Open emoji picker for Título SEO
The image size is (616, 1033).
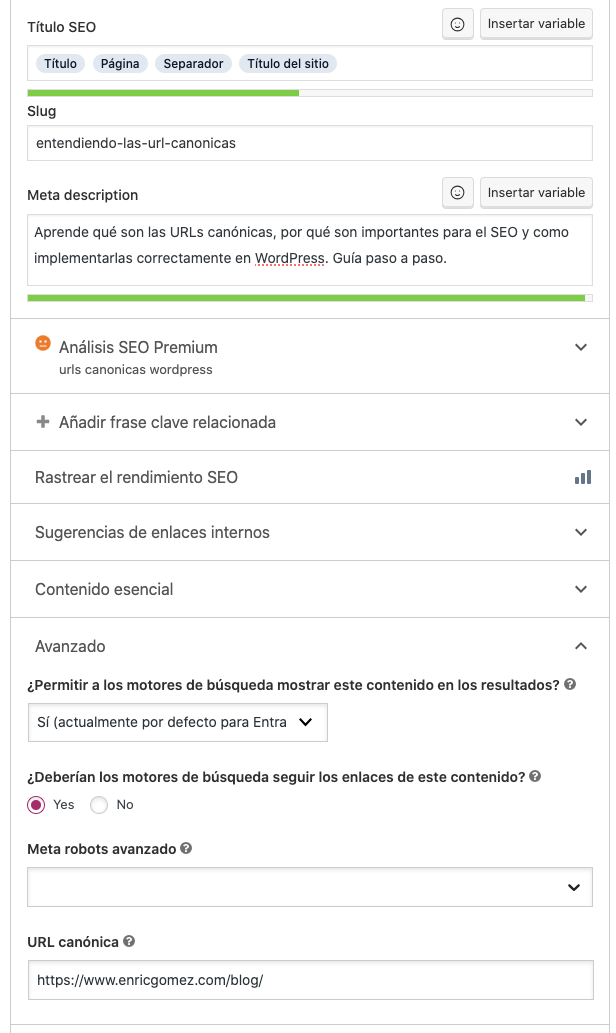pos(457,24)
